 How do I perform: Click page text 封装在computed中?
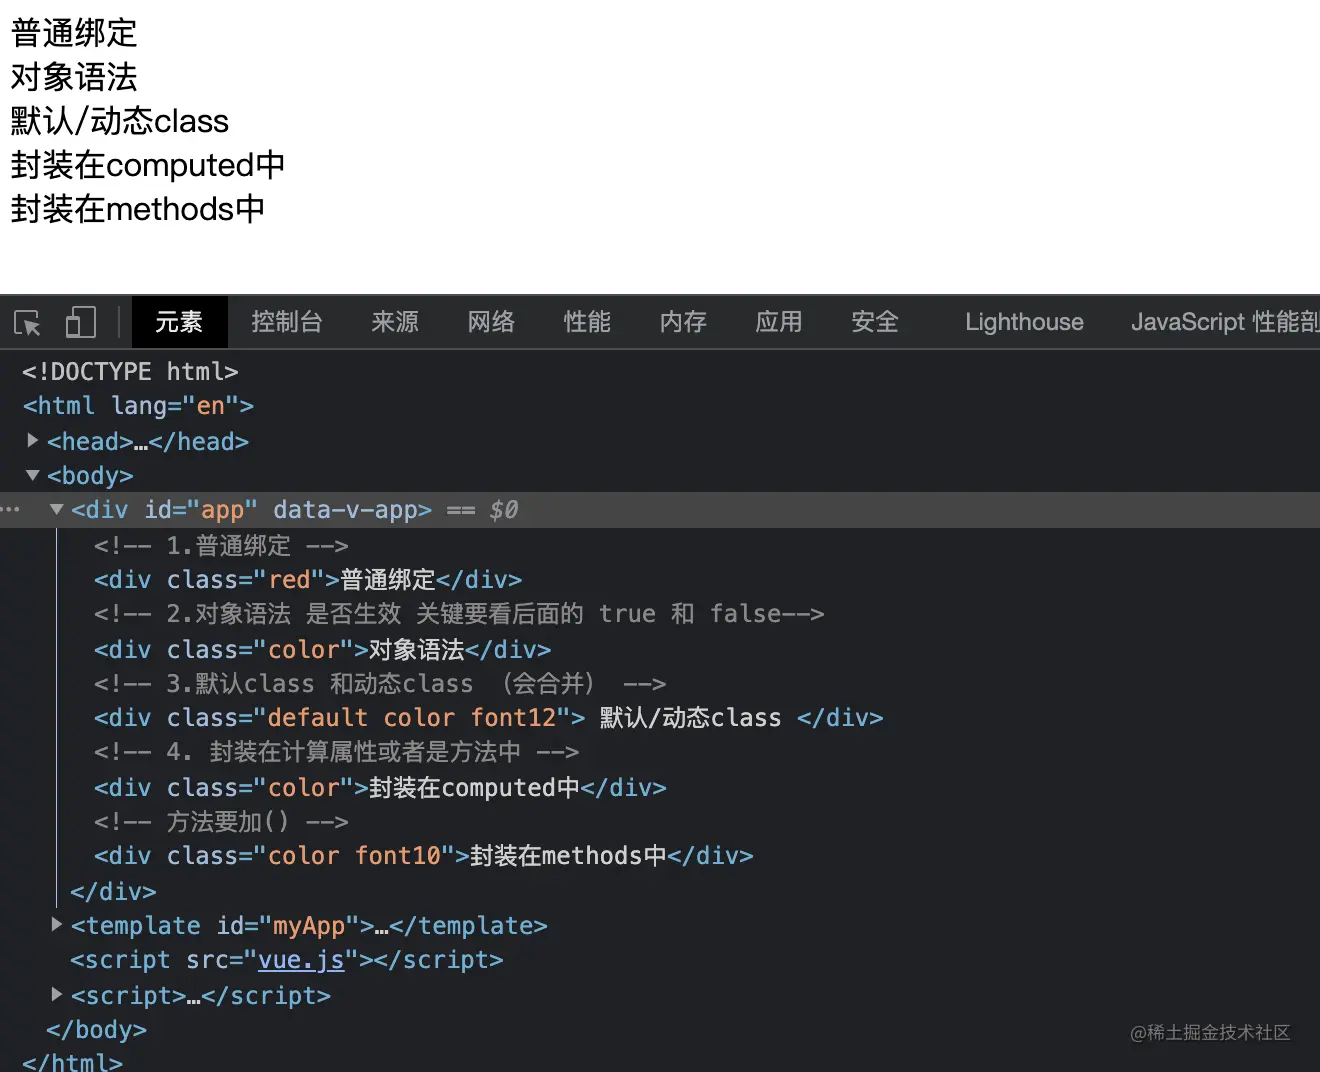point(148,165)
